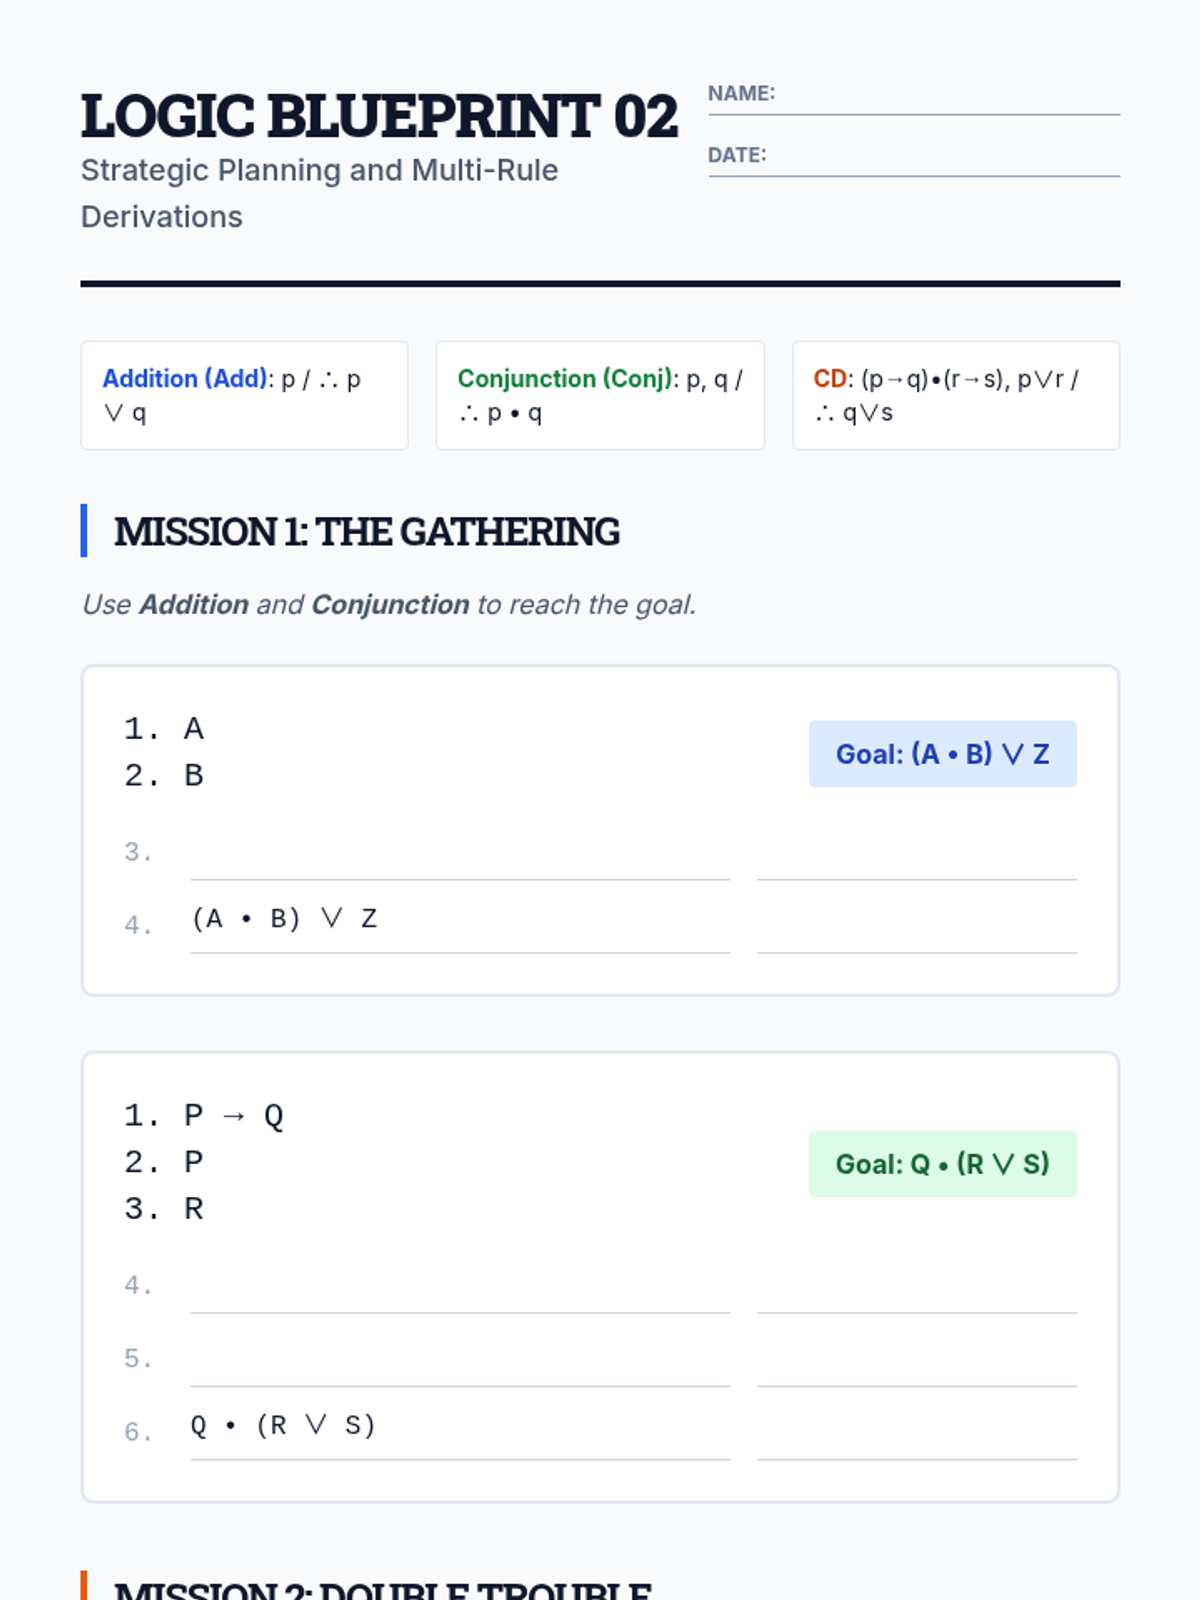Click the LOGIC BLUEPRINT 02 title
The width and height of the screenshot is (1200, 1600).
[379, 117]
